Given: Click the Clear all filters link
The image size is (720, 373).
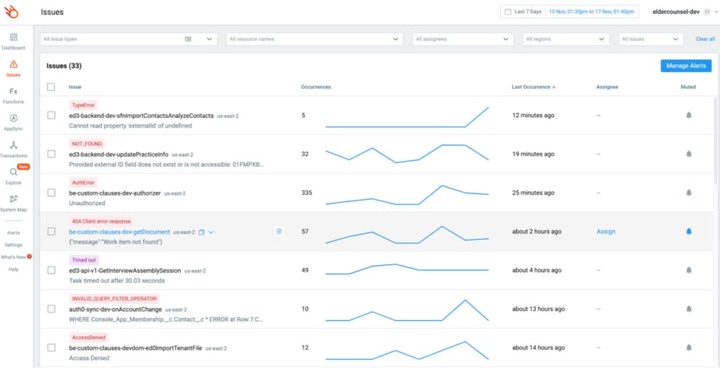Looking at the screenshot, I should pos(705,40).
